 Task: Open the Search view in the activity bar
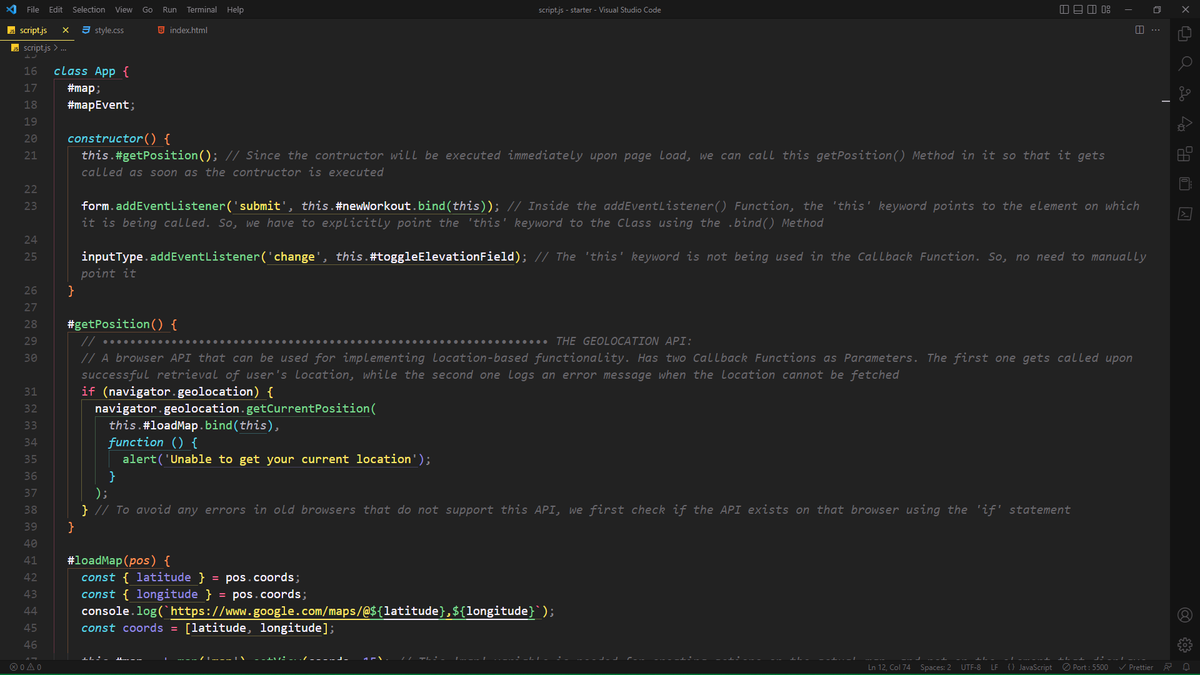coord(1185,63)
